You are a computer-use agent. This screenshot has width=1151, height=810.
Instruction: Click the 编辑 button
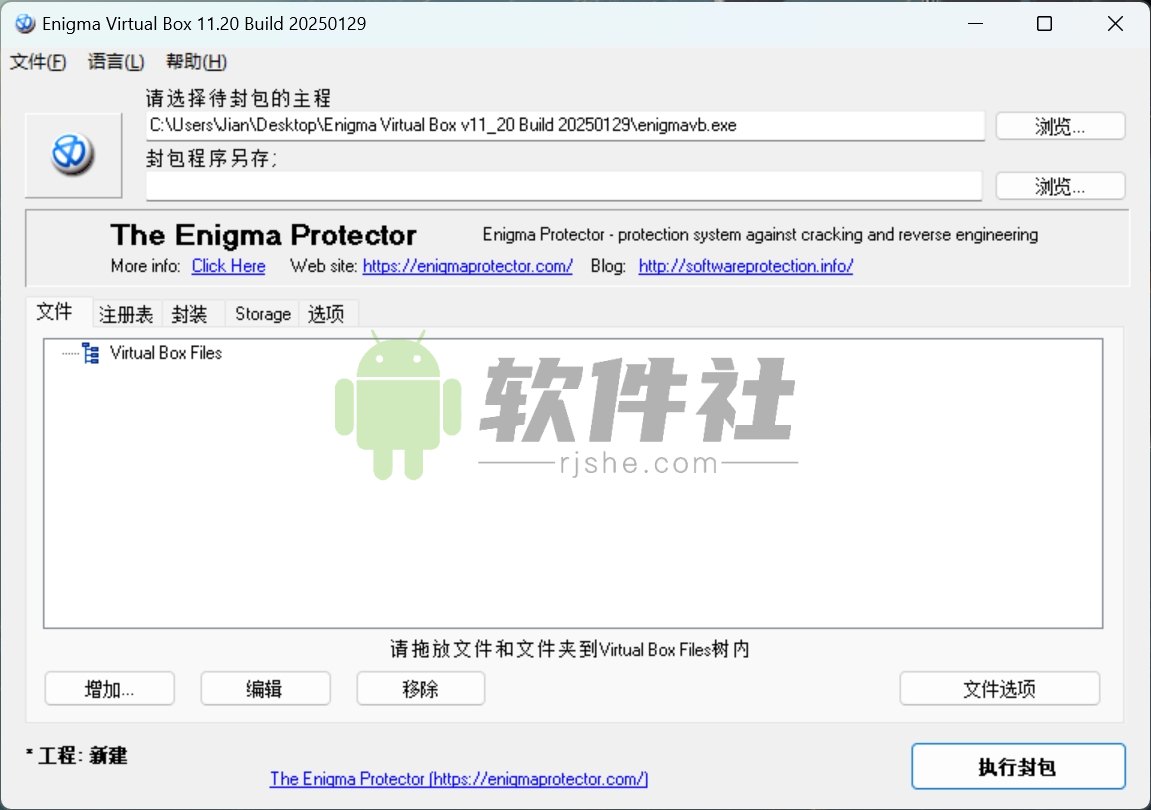click(x=265, y=688)
